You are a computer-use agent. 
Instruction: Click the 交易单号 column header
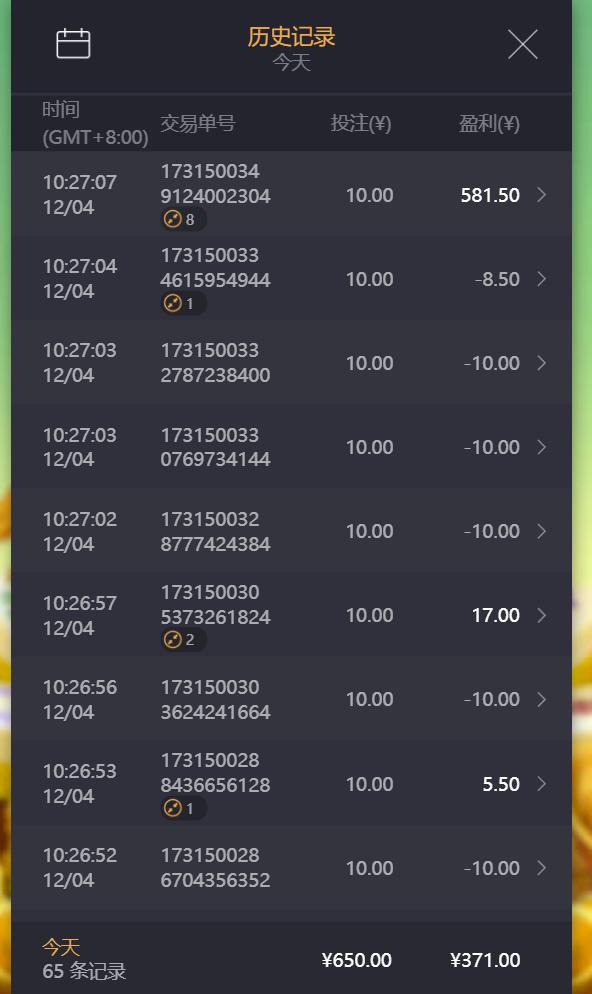[198, 123]
